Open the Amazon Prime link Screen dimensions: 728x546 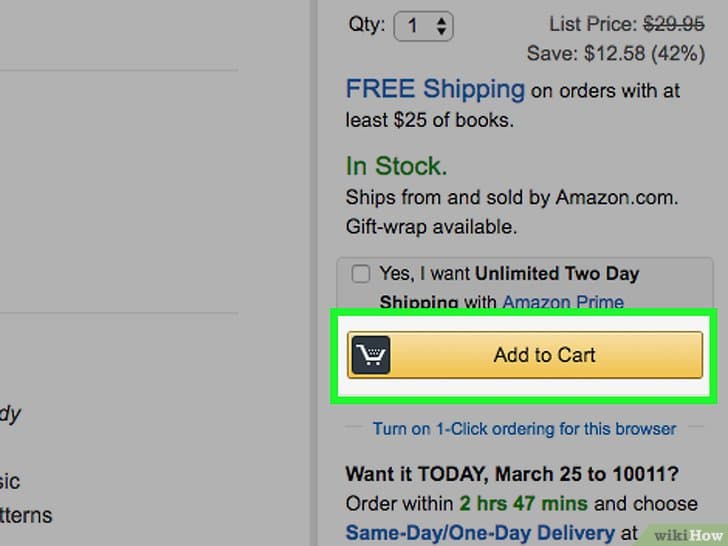(563, 302)
